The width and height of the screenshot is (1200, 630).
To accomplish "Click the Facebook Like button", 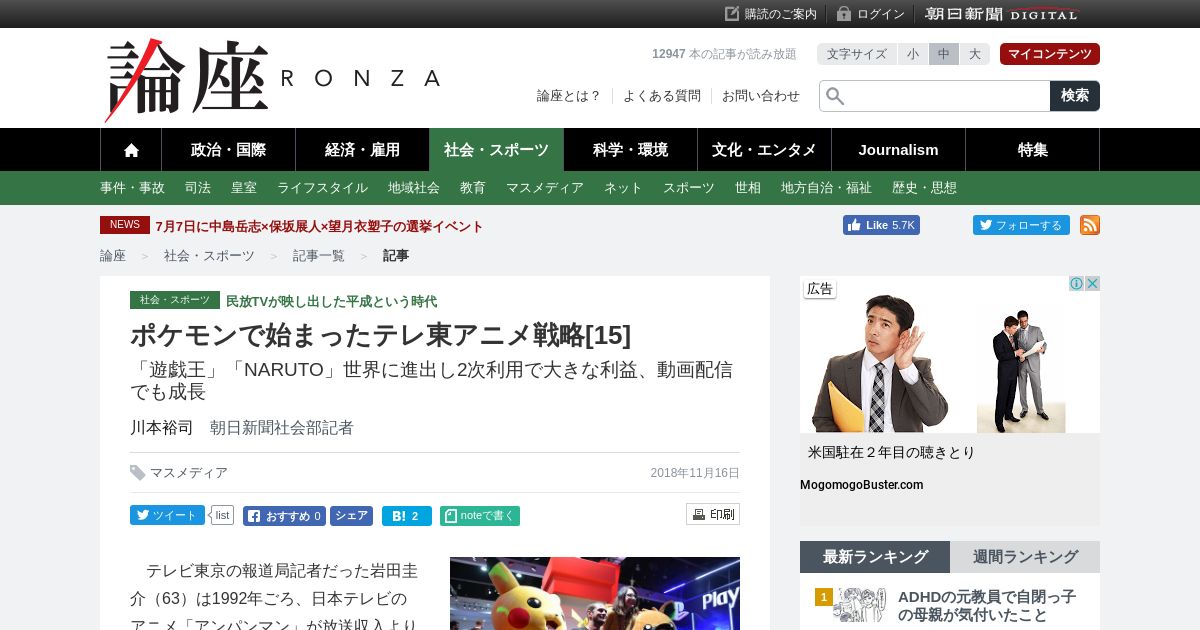I will 881,225.
